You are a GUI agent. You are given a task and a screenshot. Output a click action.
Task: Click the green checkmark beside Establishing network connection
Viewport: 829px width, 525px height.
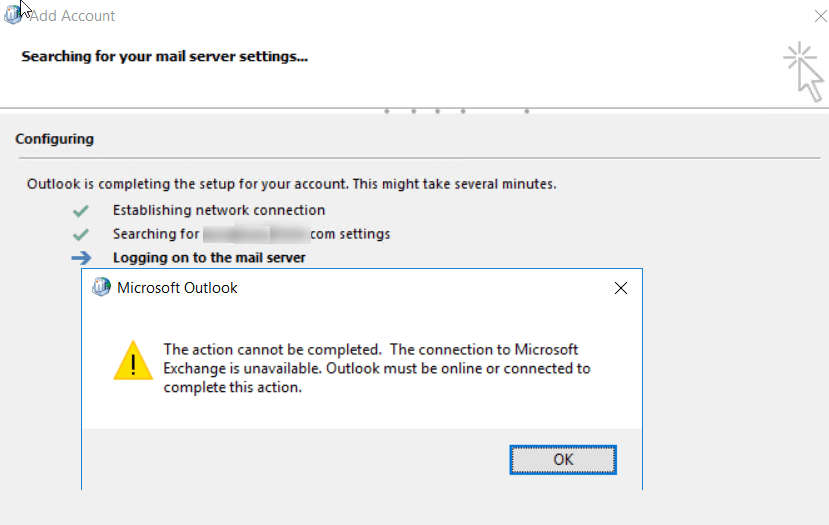click(81, 211)
